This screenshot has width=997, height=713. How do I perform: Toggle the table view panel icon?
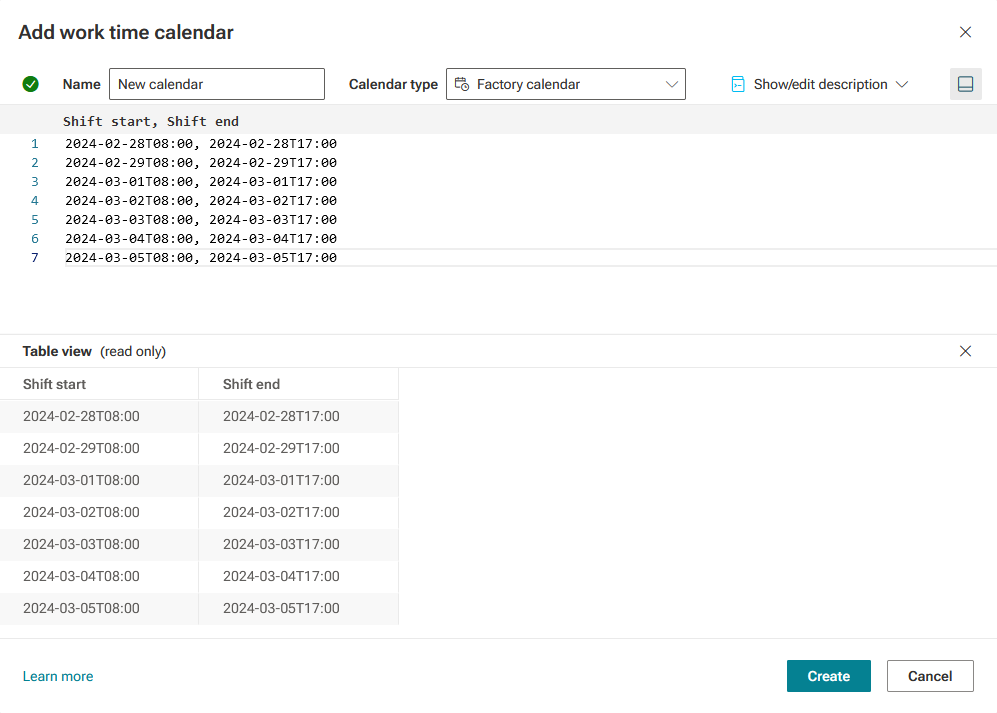(965, 84)
